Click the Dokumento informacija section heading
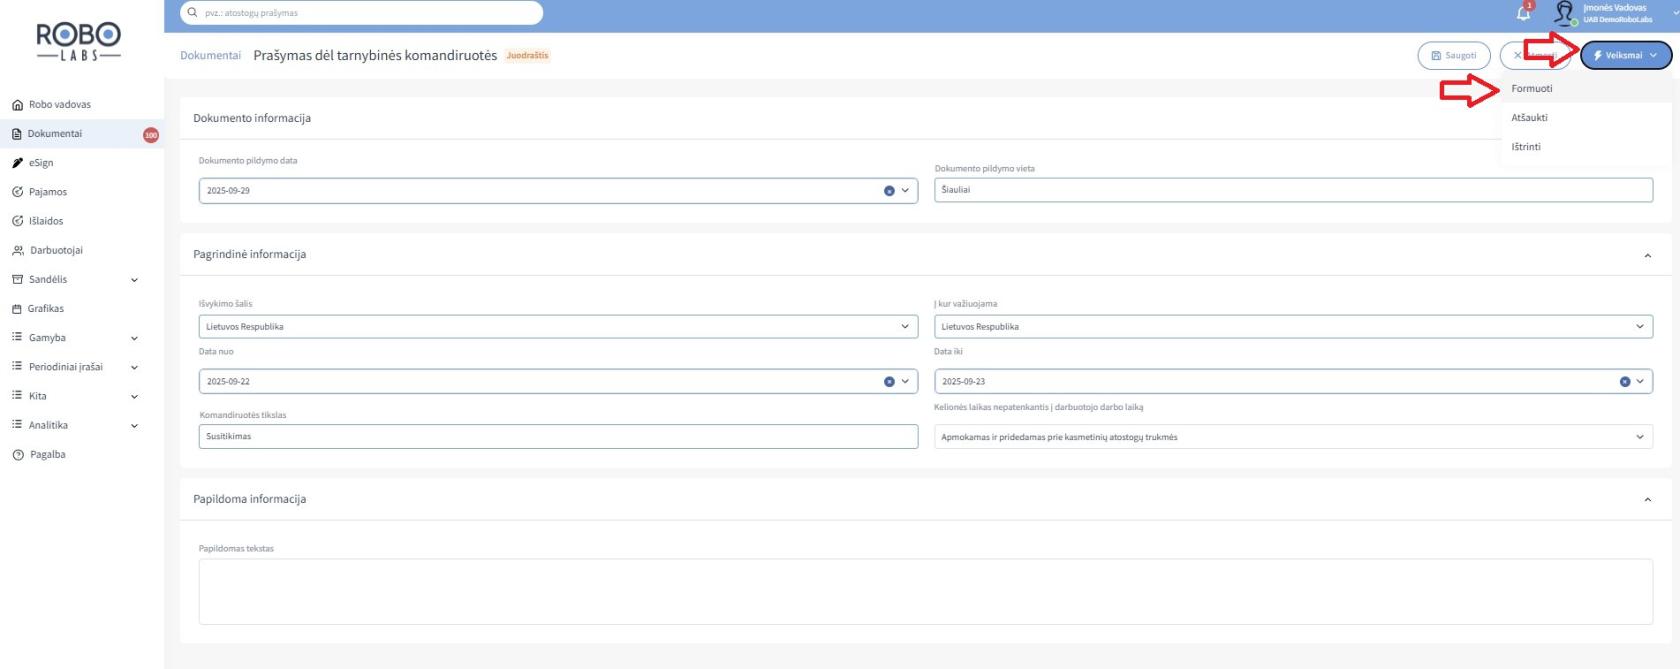Screen dimensions: 1680x669 click(x=252, y=118)
